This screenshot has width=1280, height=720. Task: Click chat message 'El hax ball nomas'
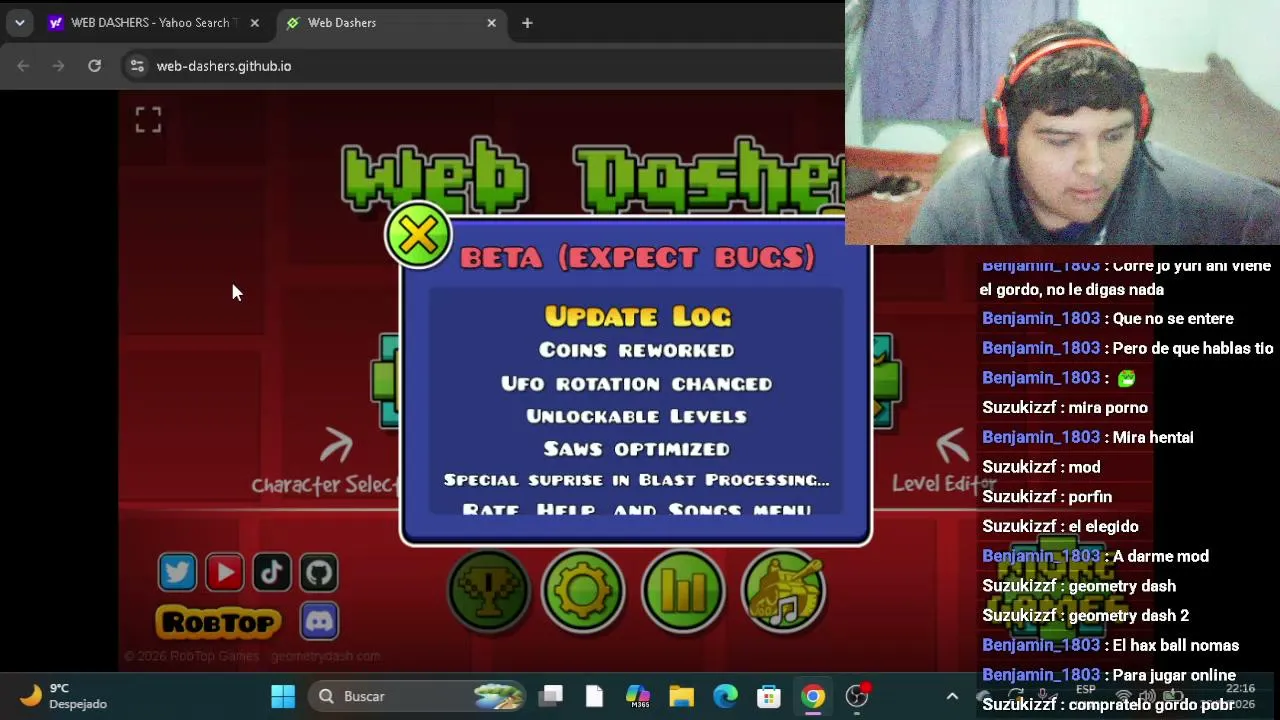tap(1176, 646)
